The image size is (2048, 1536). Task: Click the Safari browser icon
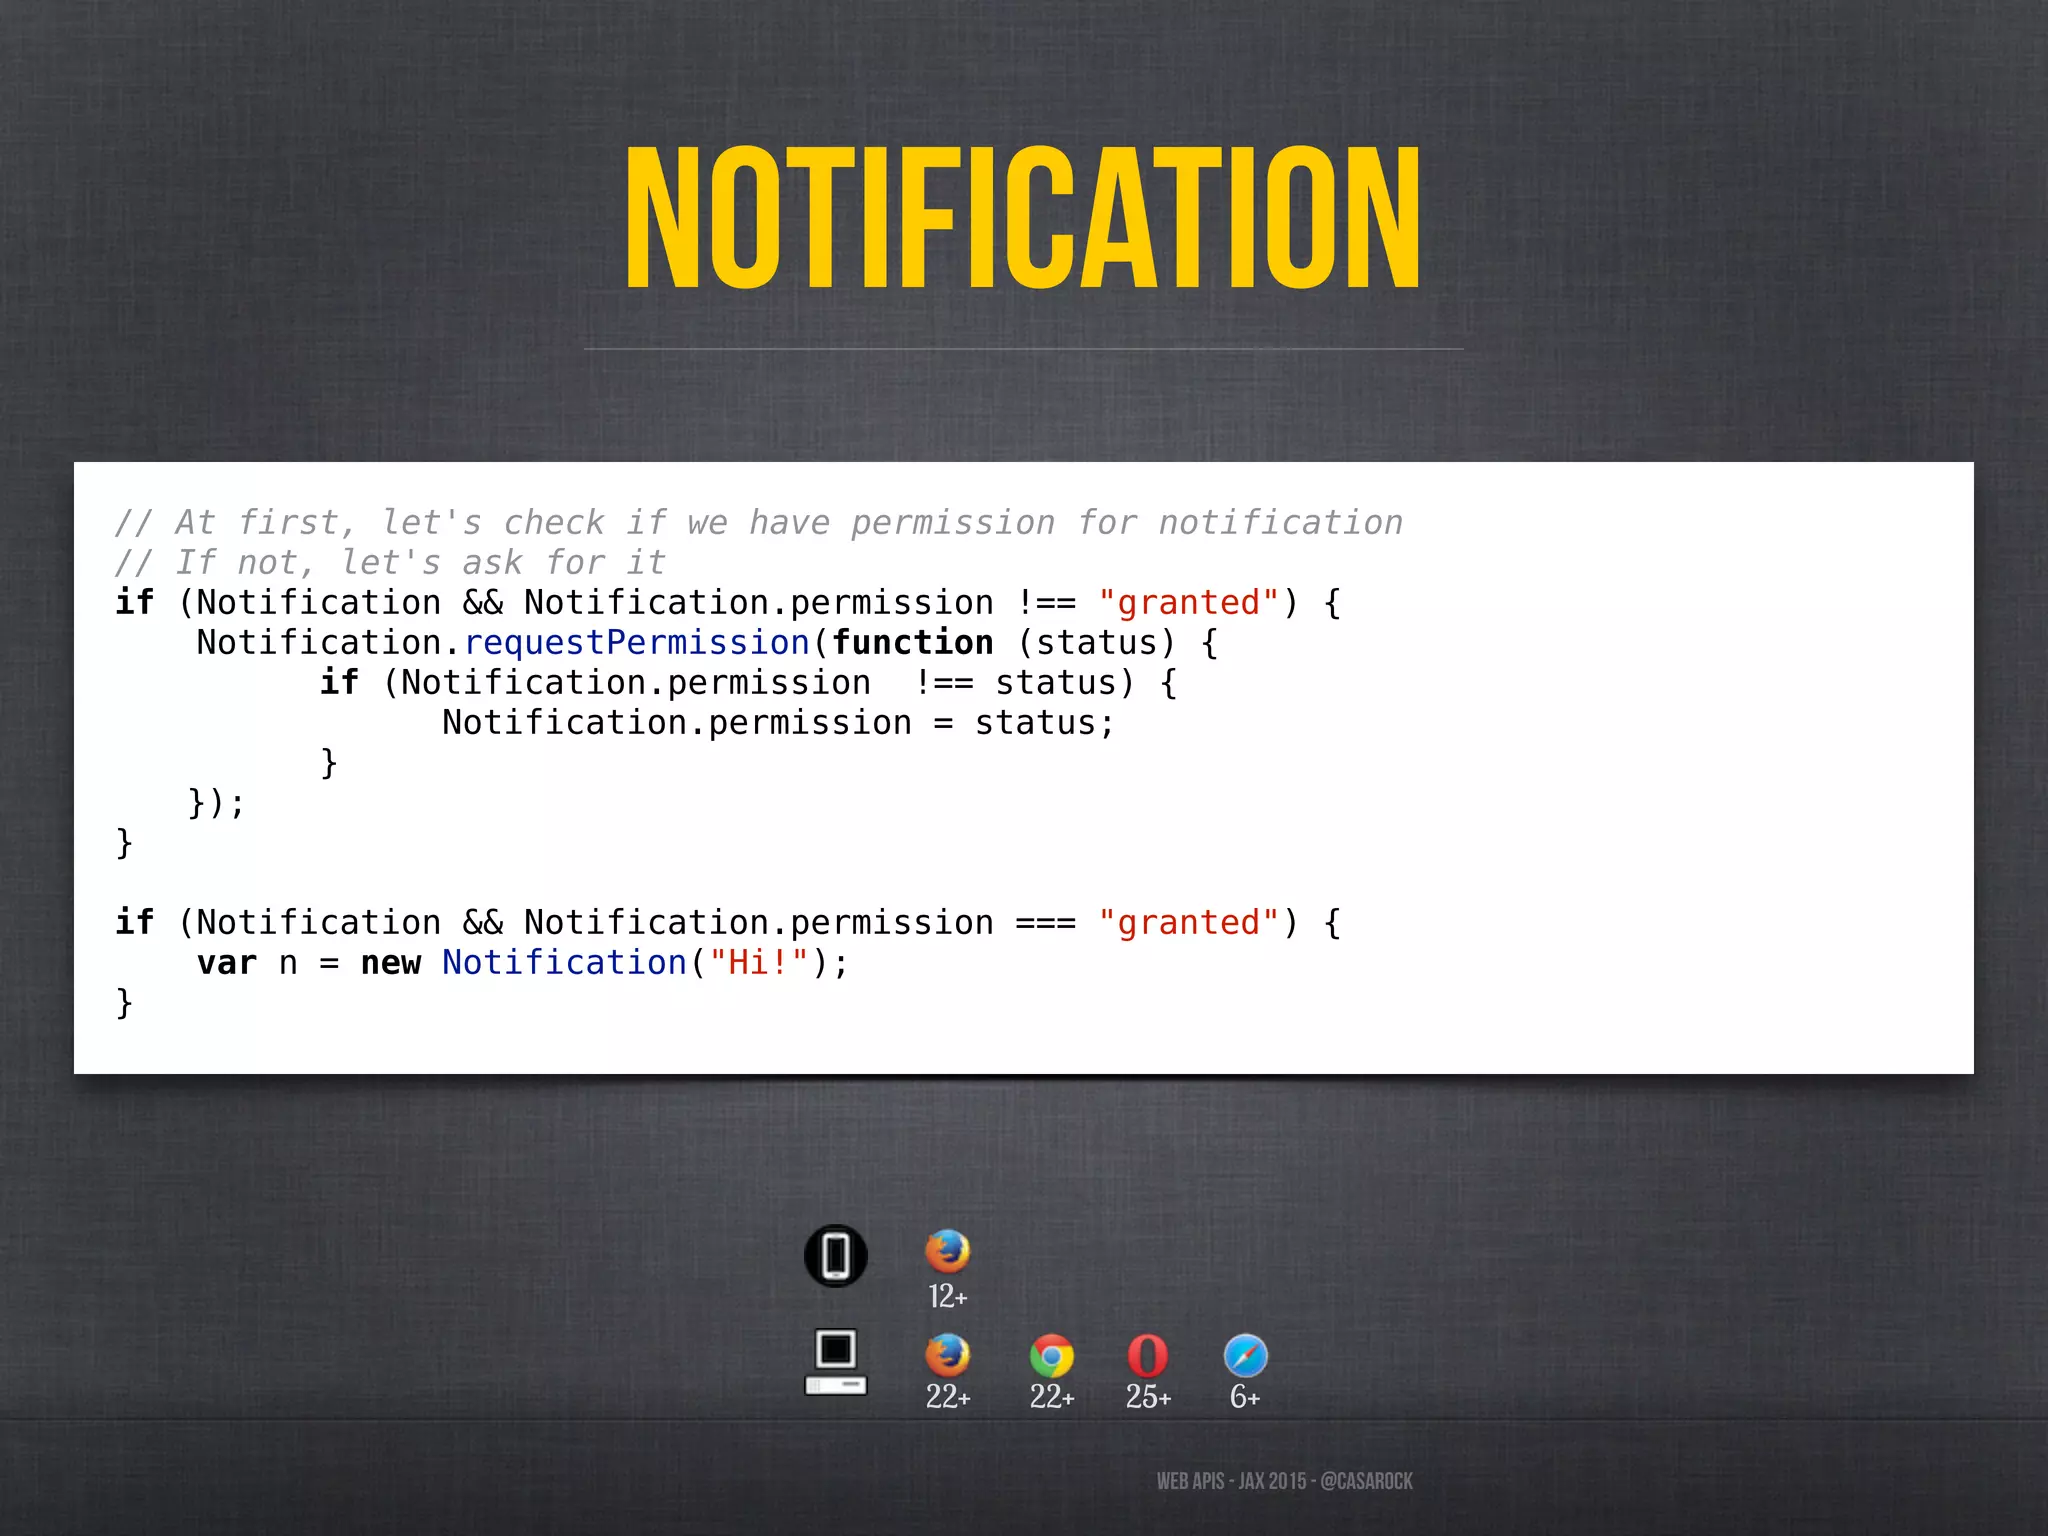[x=1245, y=1356]
